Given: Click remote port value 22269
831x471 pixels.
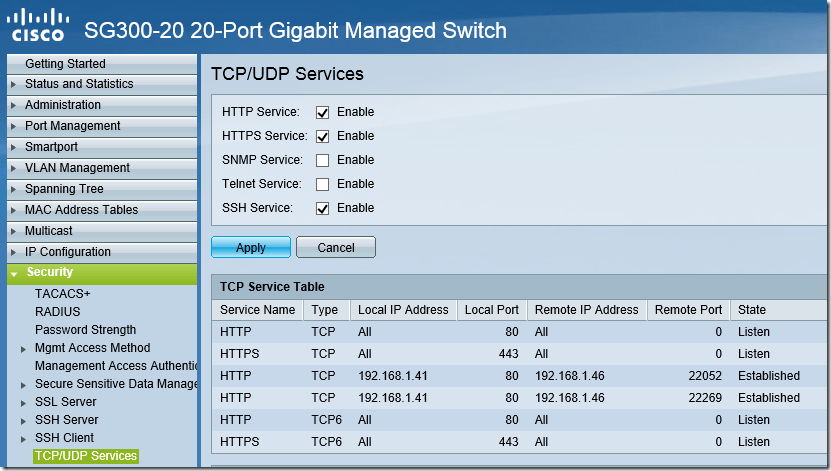Looking at the screenshot, I should [705, 398].
